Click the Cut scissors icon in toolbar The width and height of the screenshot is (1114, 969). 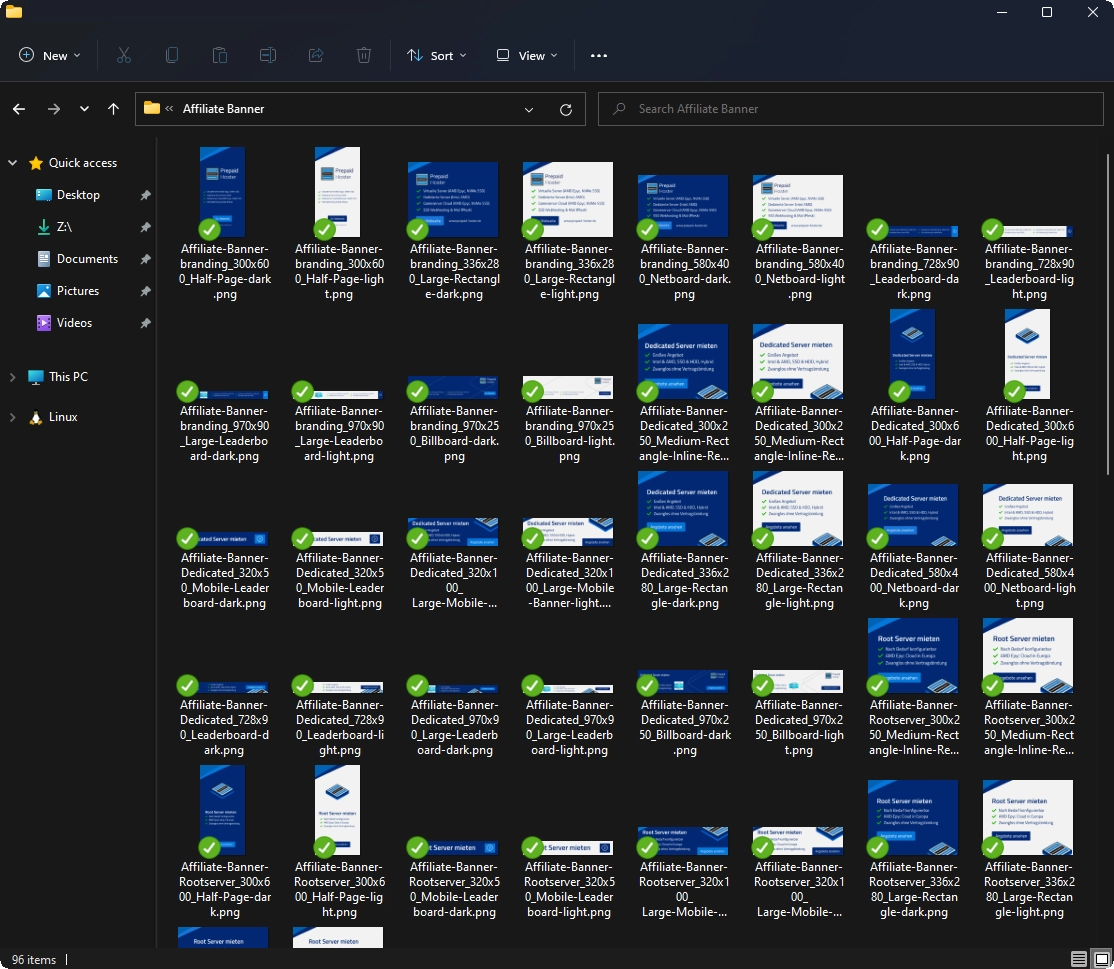(124, 56)
